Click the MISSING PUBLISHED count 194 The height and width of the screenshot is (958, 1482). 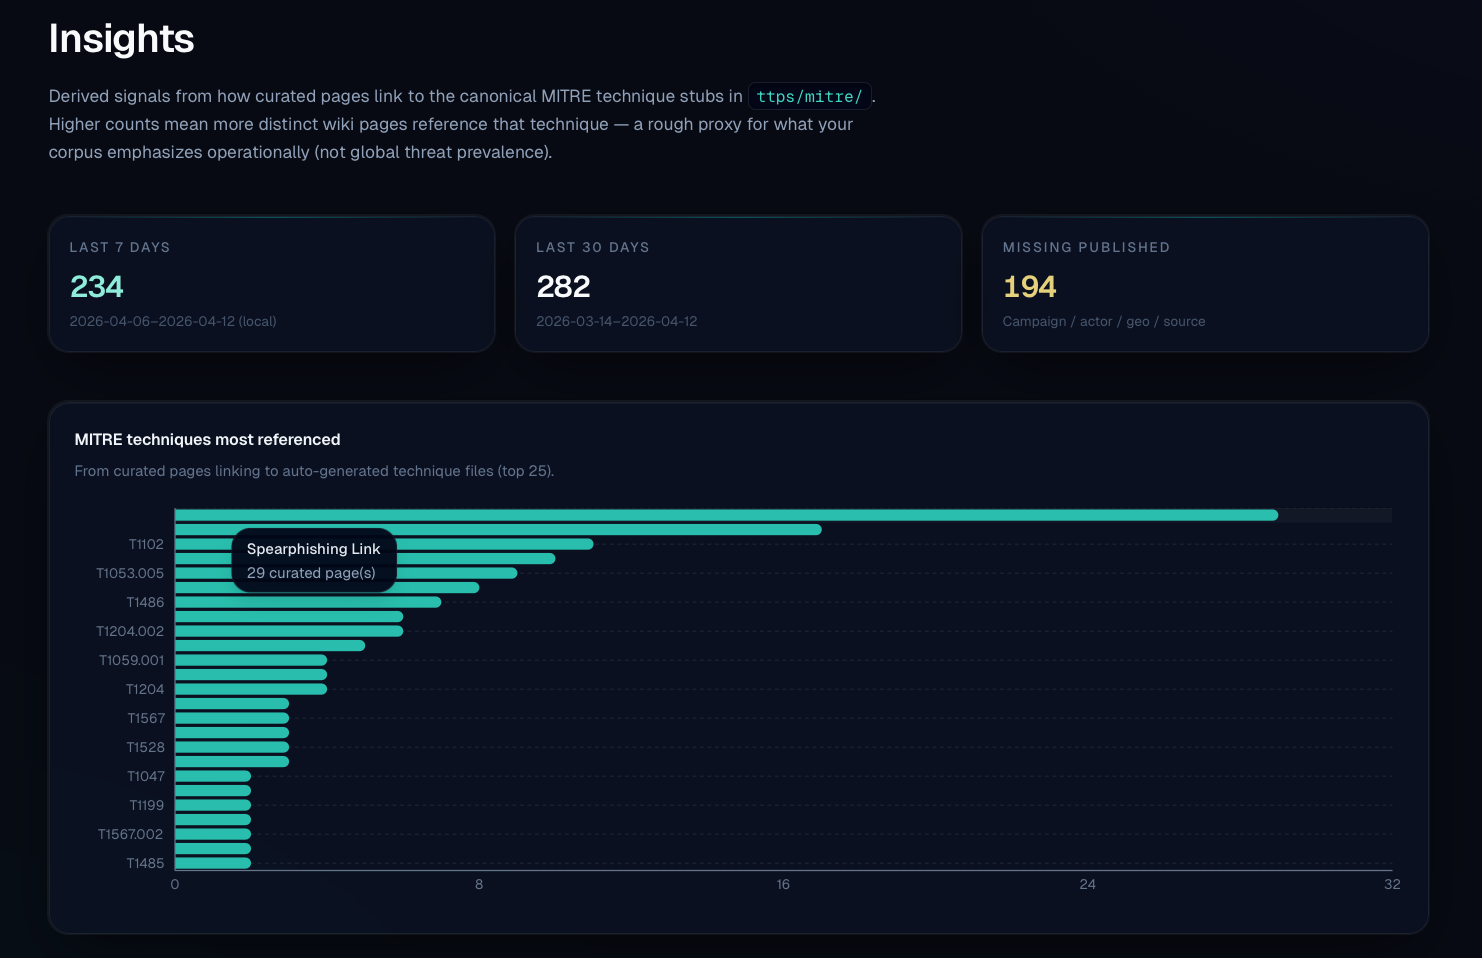(1029, 287)
